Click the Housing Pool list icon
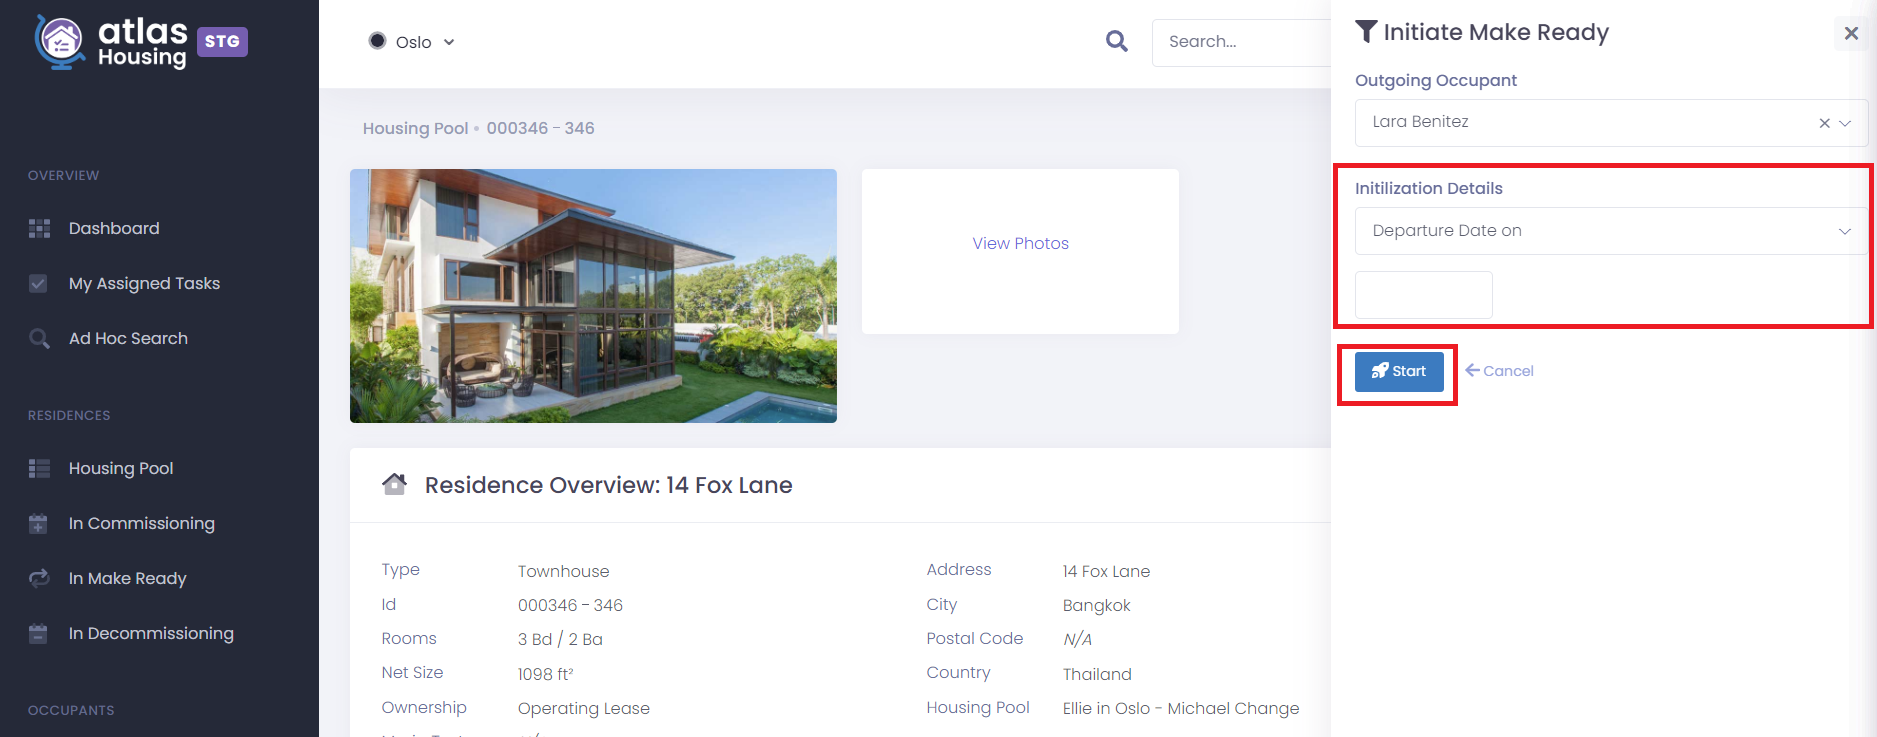 pyautogui.click(x=39, y=469)
